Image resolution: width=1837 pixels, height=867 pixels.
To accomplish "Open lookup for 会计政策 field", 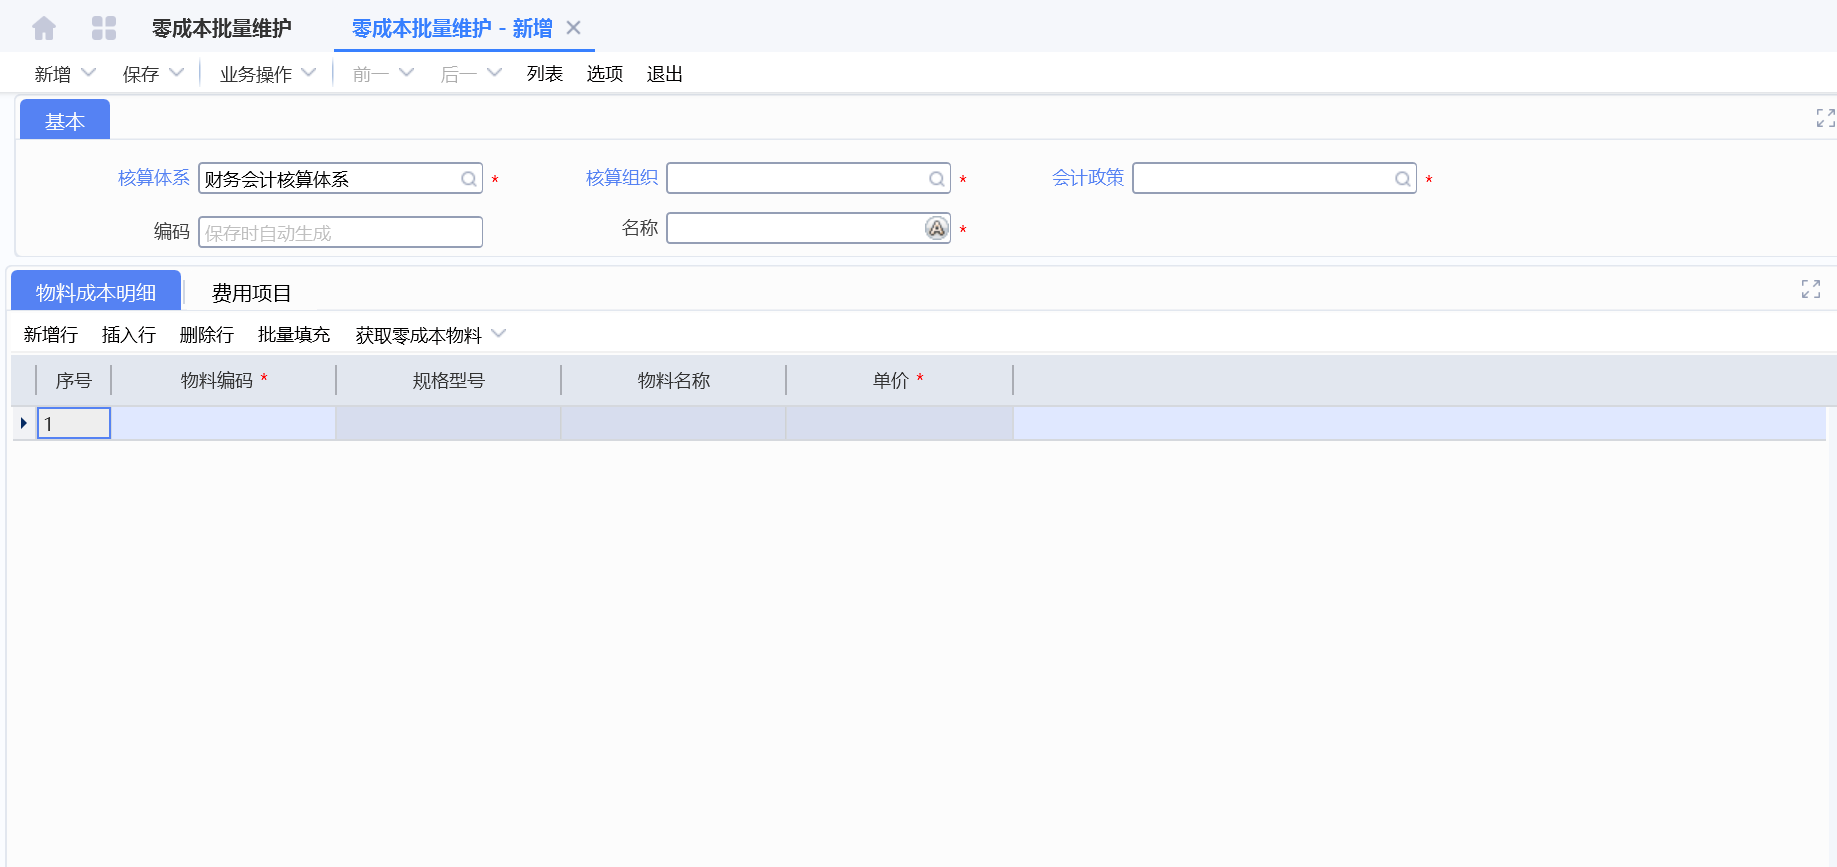I will point(1403,179).
